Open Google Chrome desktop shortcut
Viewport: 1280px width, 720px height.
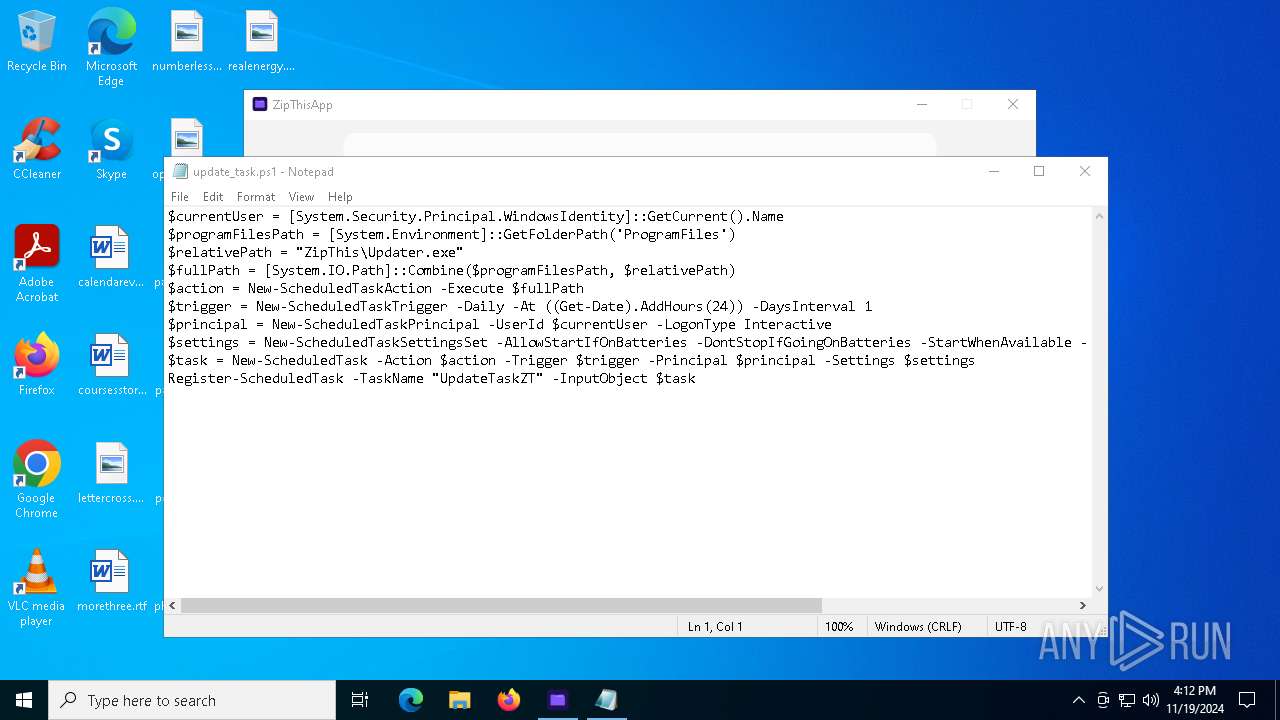tap(37, 480)
